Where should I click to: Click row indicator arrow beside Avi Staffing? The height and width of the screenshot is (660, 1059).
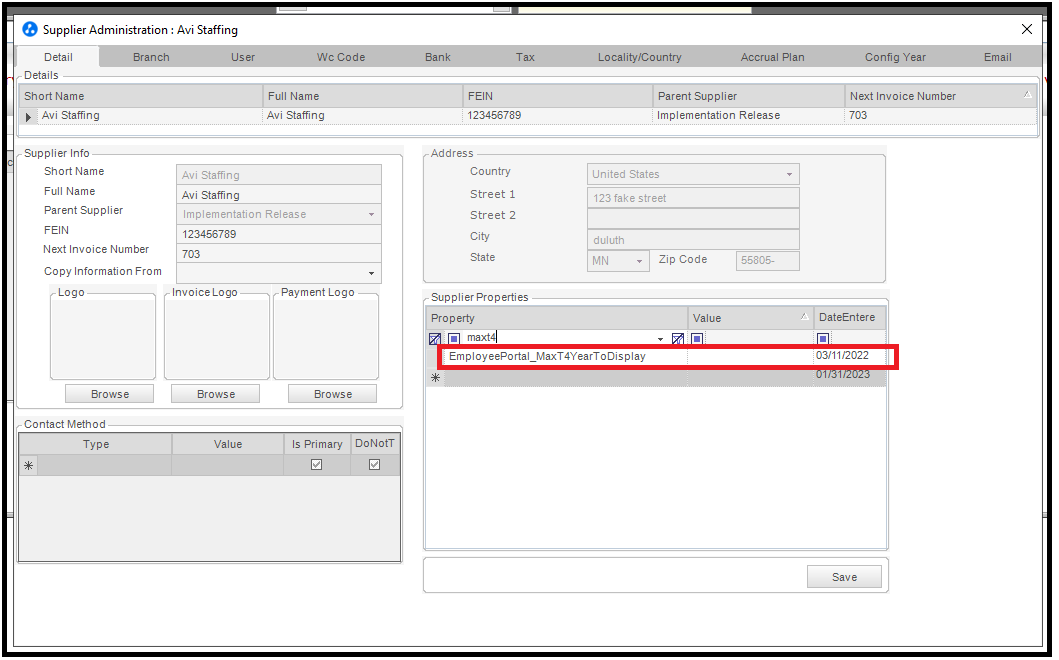click(28, 117)
